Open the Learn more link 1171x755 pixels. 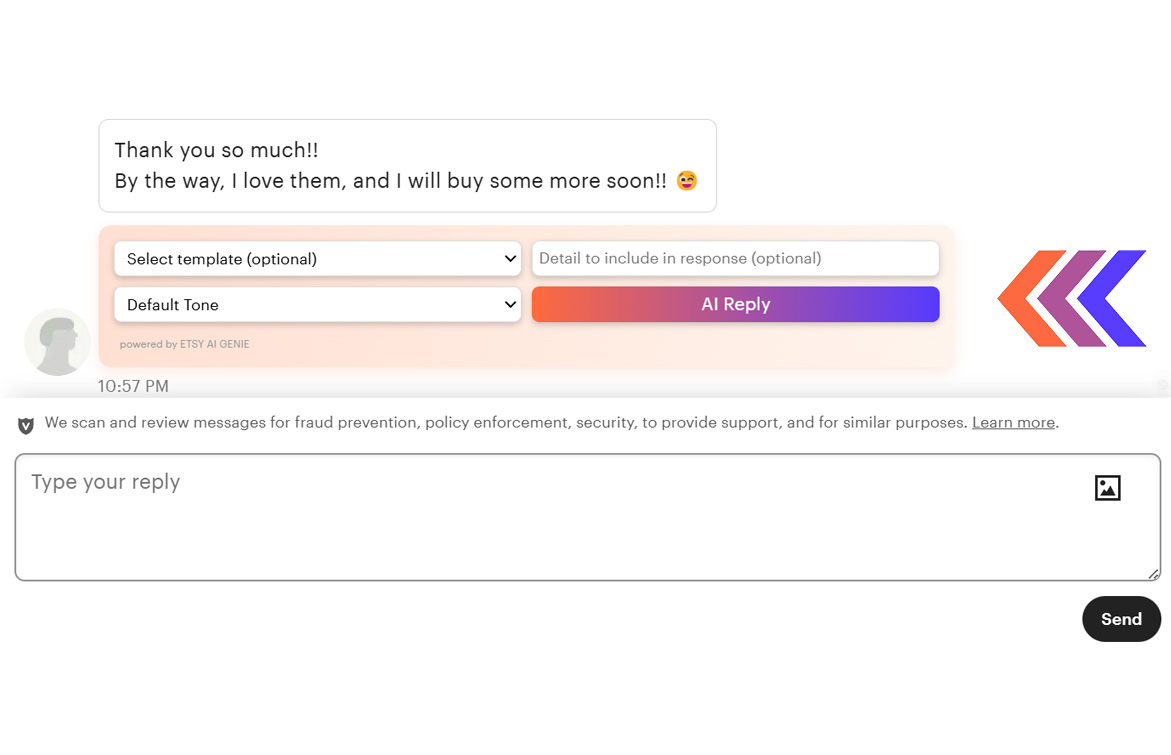coord(1013,423)
